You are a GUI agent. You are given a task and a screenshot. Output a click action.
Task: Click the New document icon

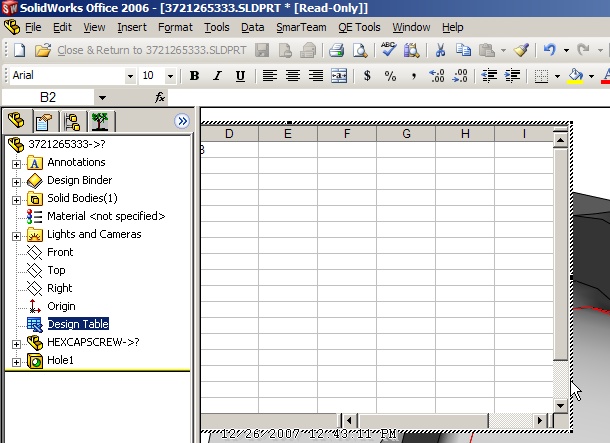coord(20,50)
